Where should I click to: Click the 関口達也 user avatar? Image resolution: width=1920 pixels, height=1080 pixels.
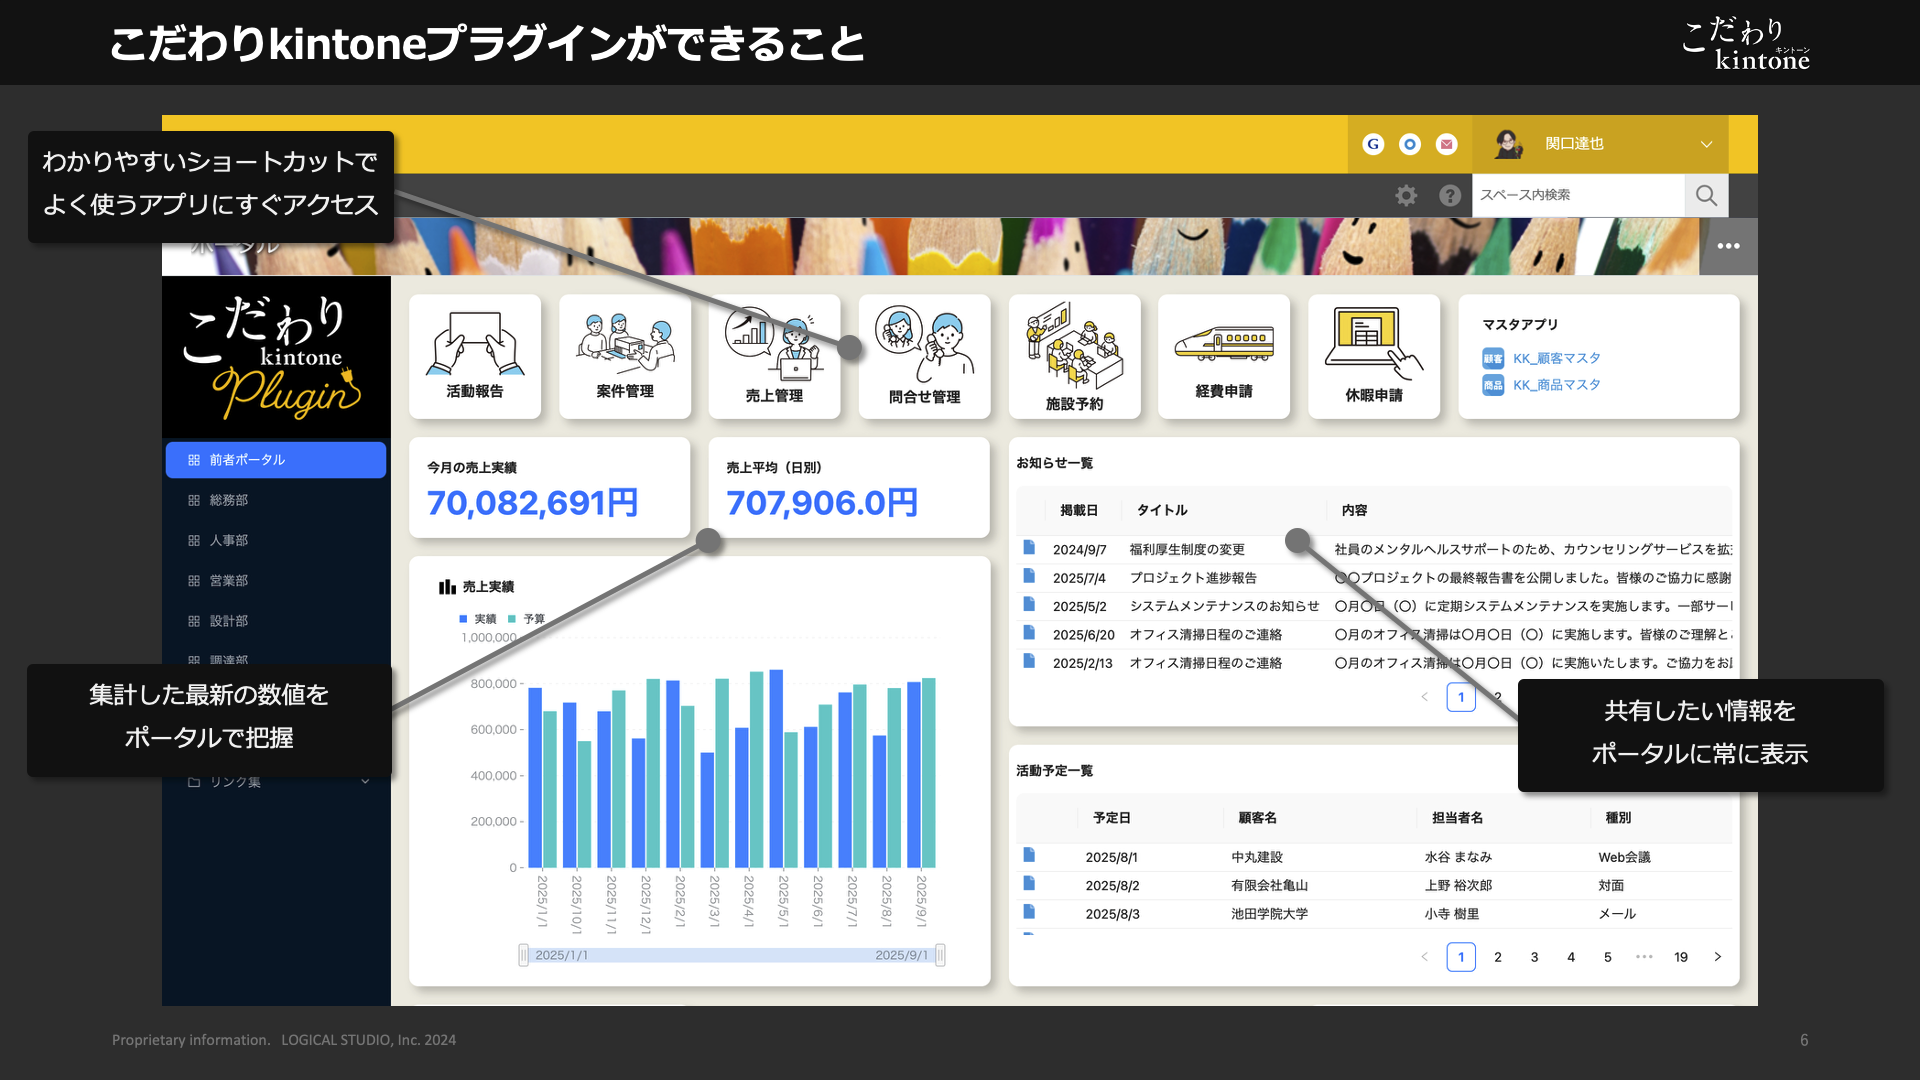1508,144
